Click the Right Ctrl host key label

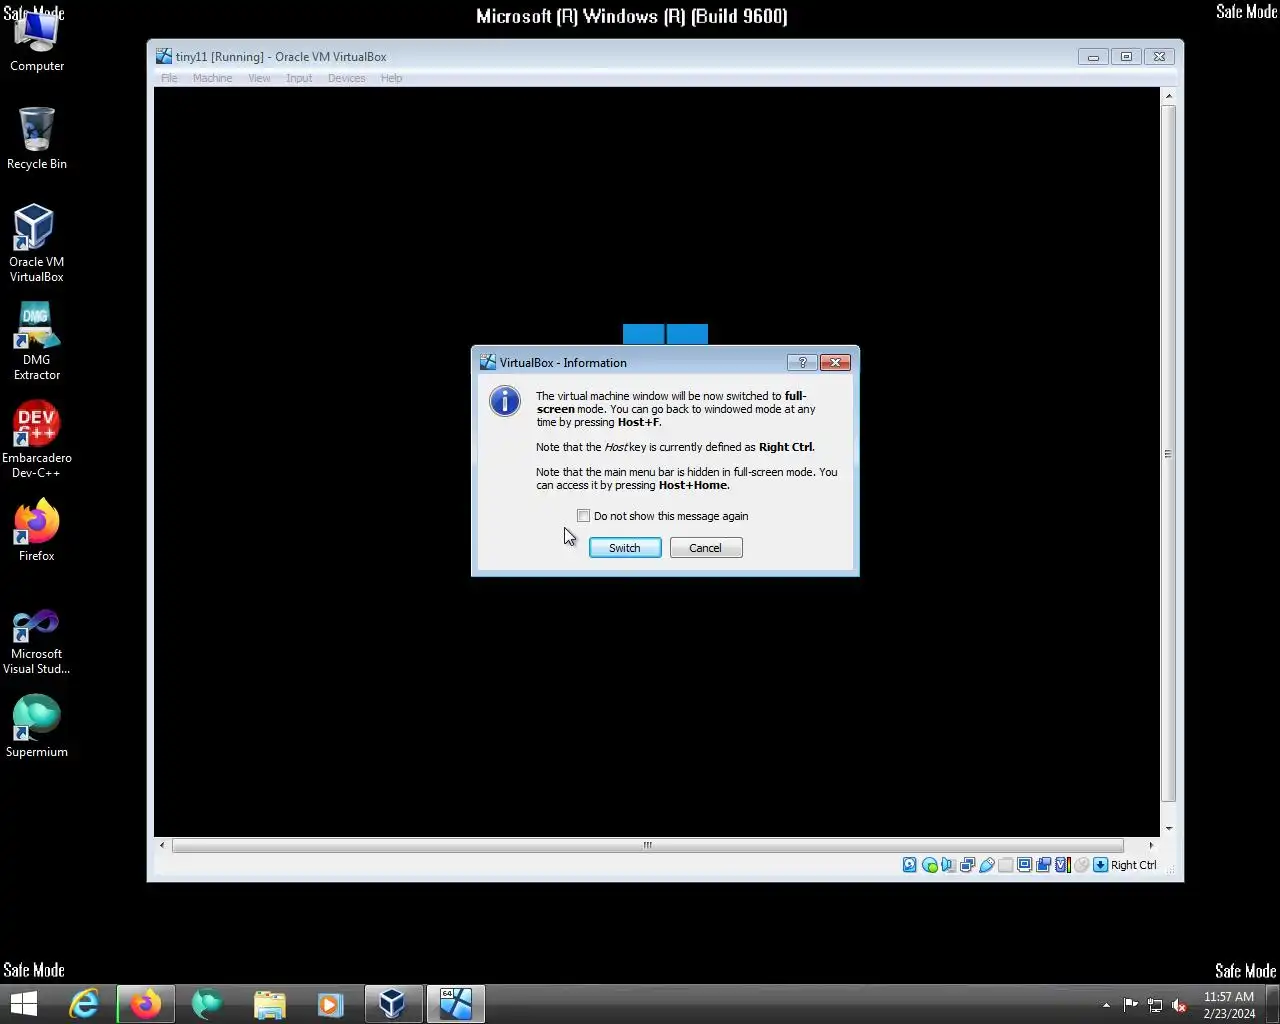[1134, 865]
